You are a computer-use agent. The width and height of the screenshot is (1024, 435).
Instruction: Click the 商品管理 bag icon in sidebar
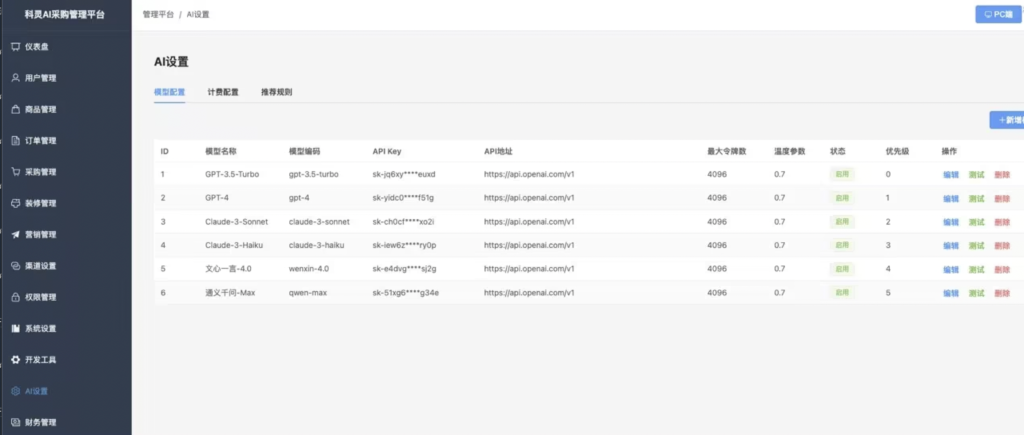point(15,109)
